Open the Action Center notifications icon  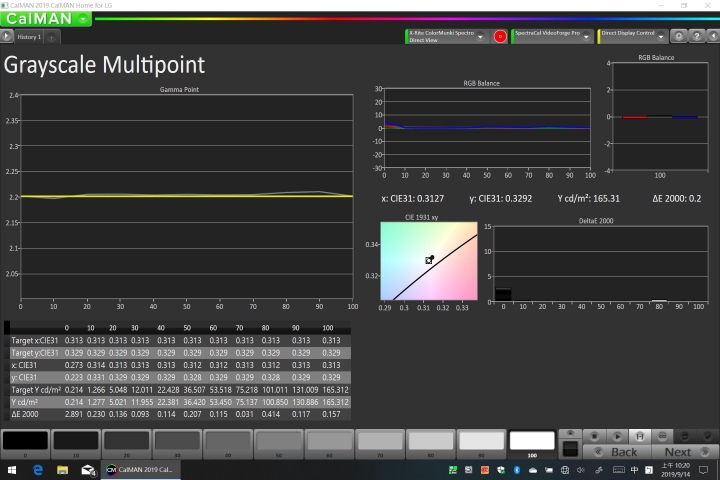coord(703,470)
